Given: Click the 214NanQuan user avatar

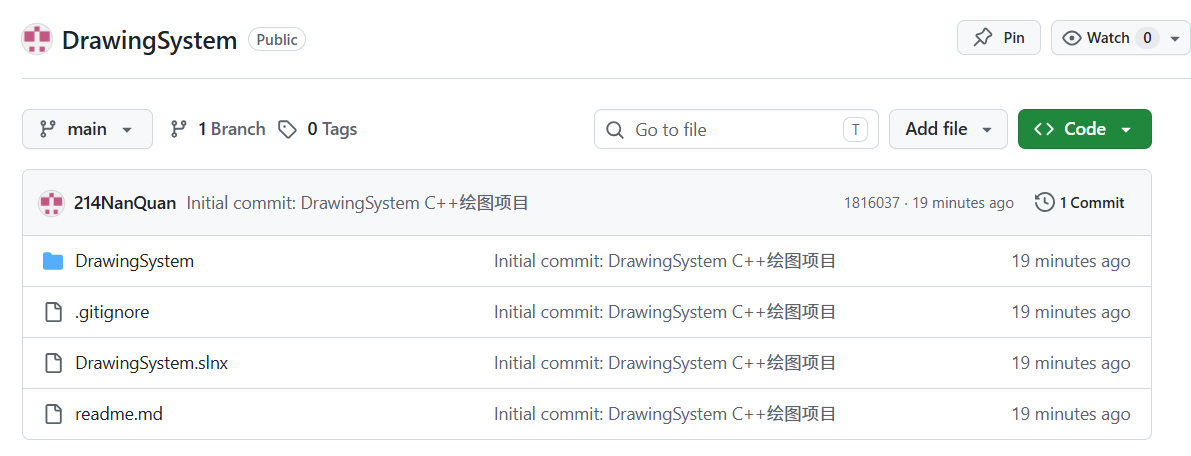Looking at the screenshot, I should coord(51,203).
